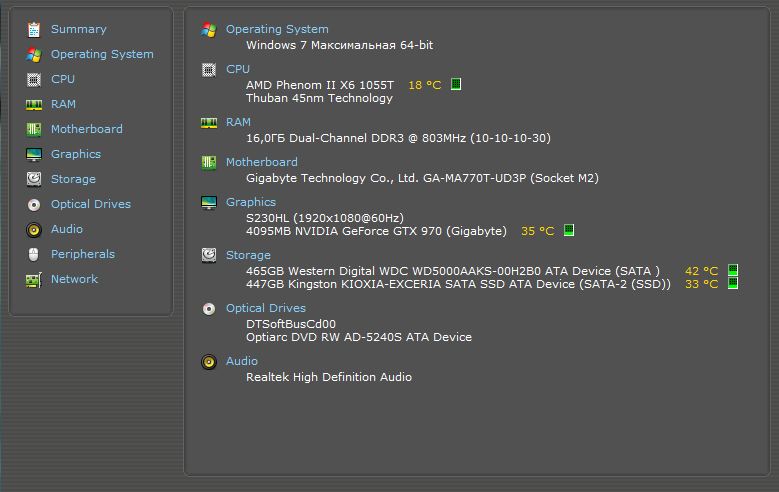Viewport: 779px width, 492px height.
Task: Click the Peripherals mouse icon in sidebar
Action: pyautogui.click(x=34, y=254)
